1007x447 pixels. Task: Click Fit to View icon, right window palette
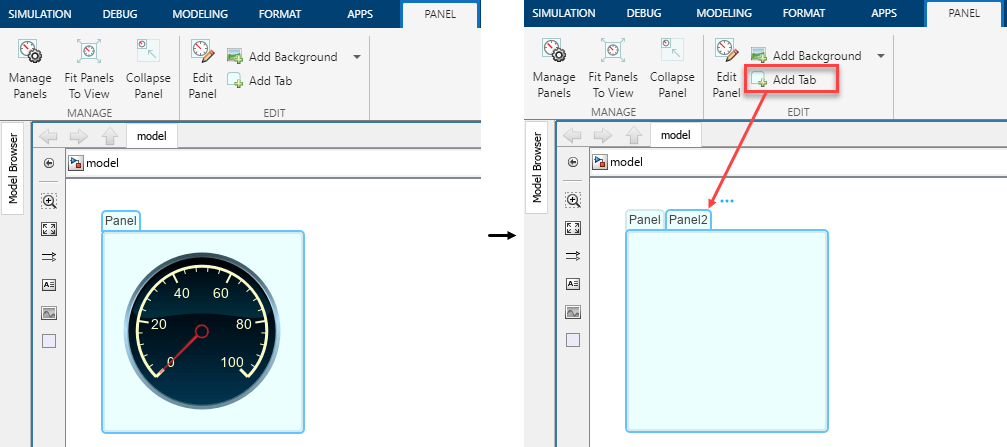tap(573, 228)
